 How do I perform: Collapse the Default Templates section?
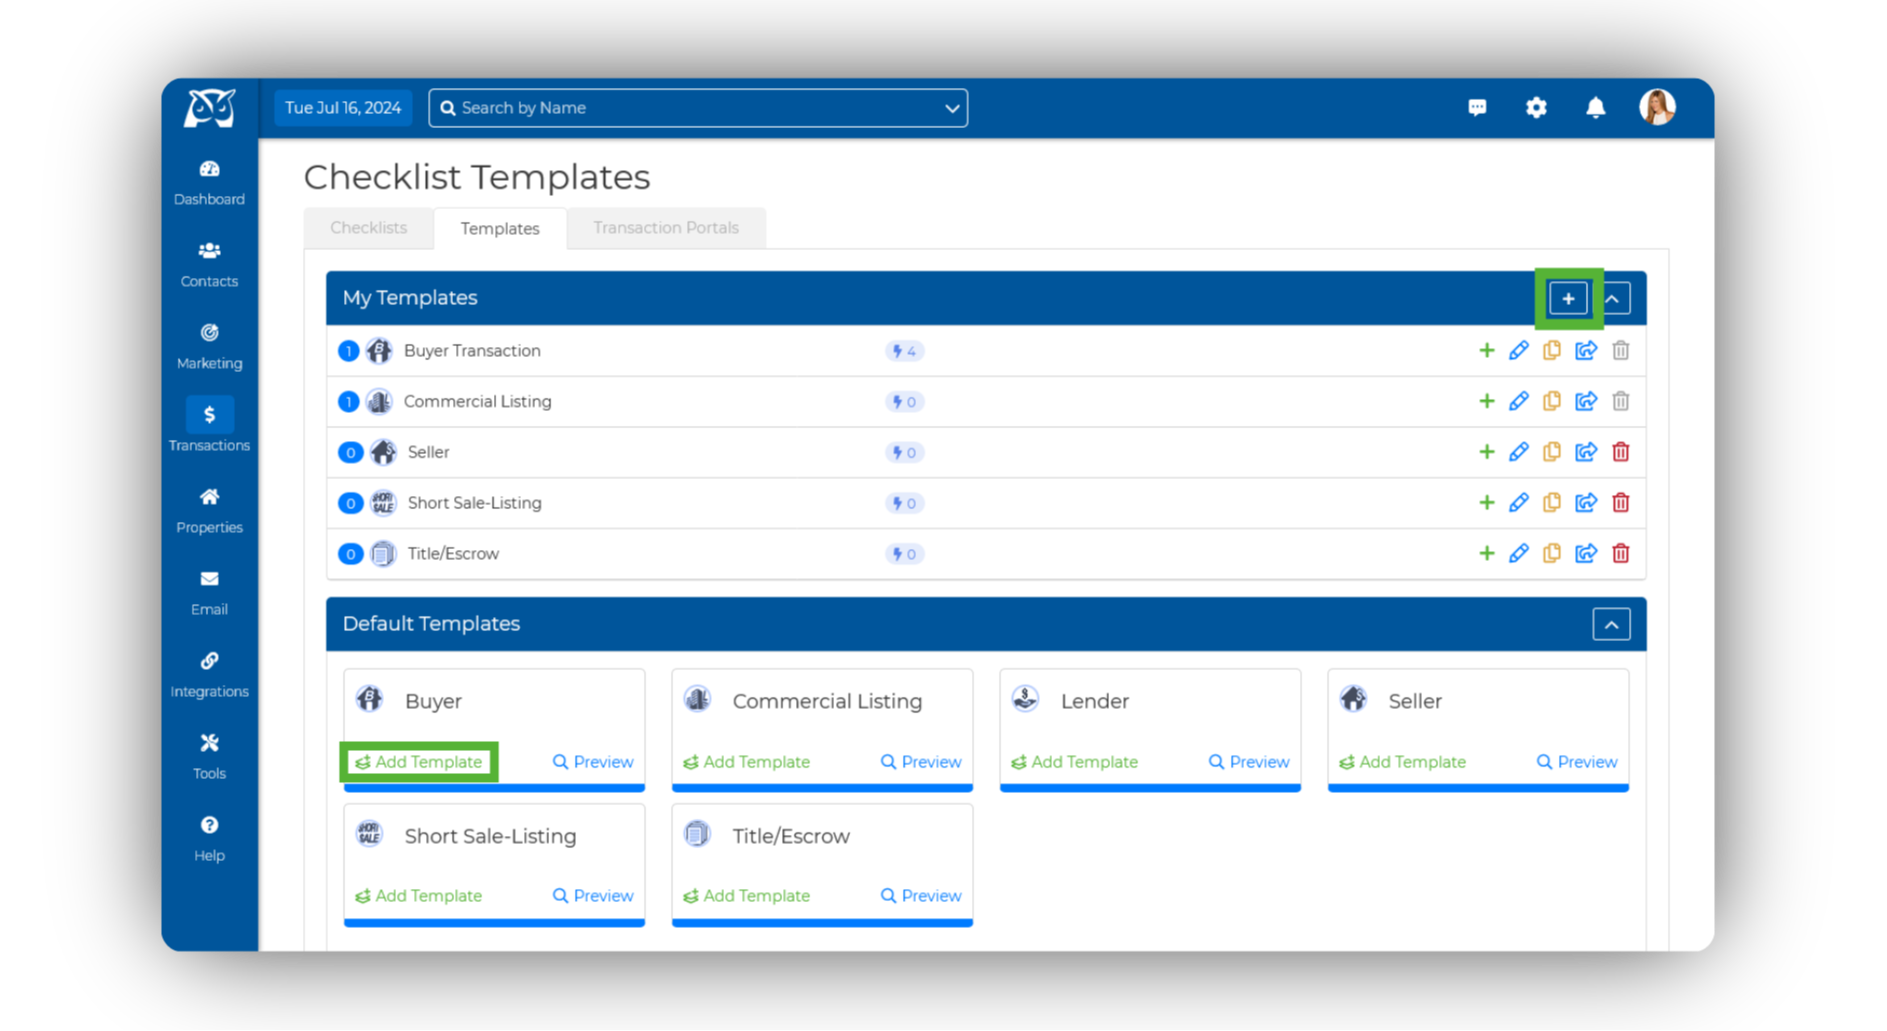tap(1611, 624)
